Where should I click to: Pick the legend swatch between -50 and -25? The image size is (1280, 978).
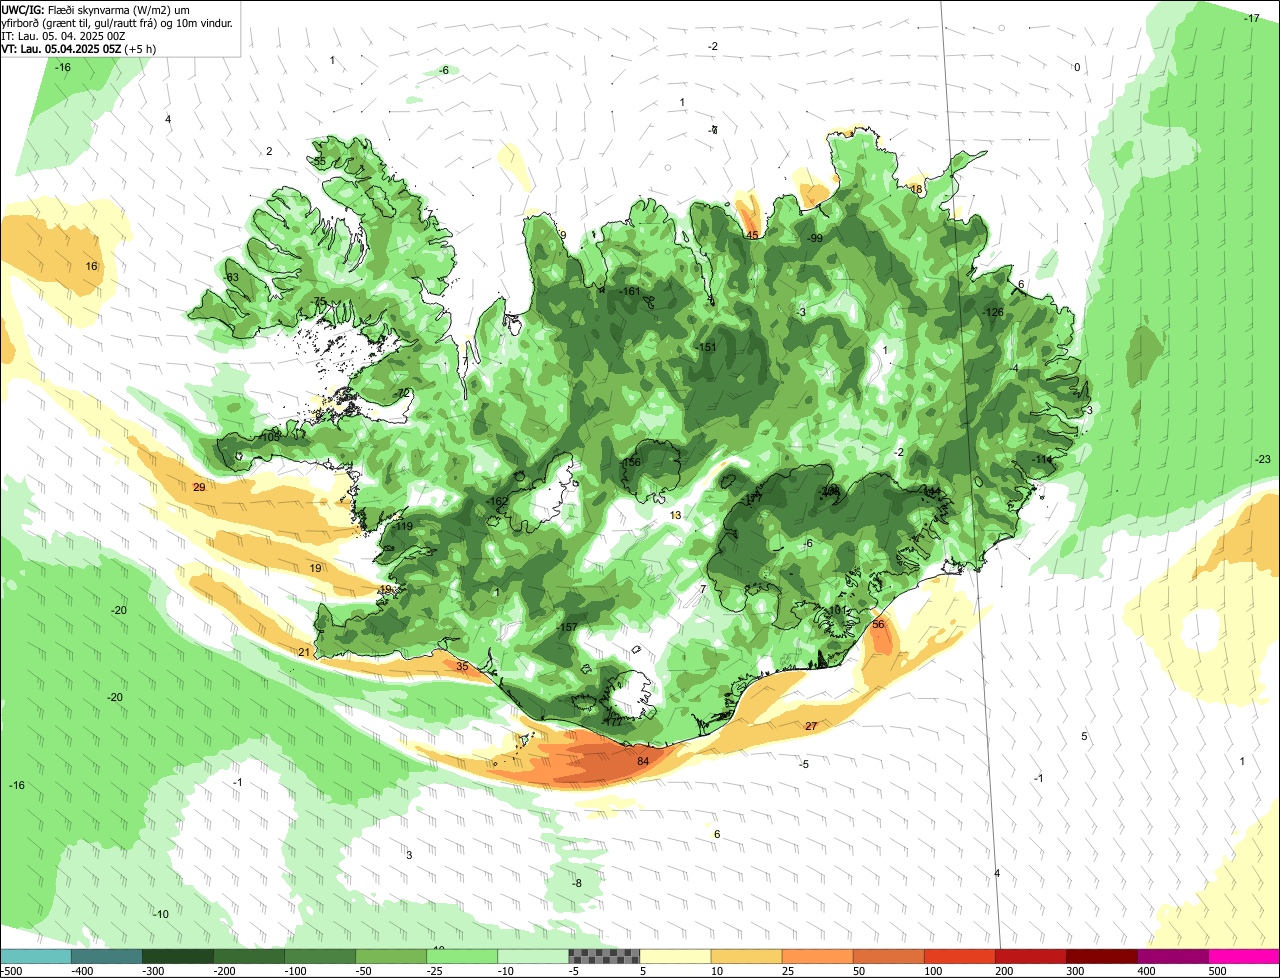[391, 956]
